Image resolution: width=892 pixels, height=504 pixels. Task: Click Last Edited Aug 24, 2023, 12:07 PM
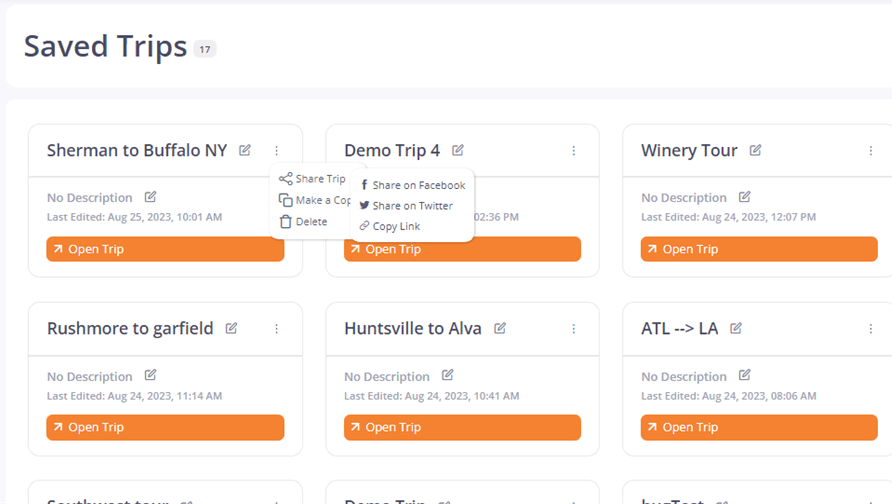[x=729, y=217]
